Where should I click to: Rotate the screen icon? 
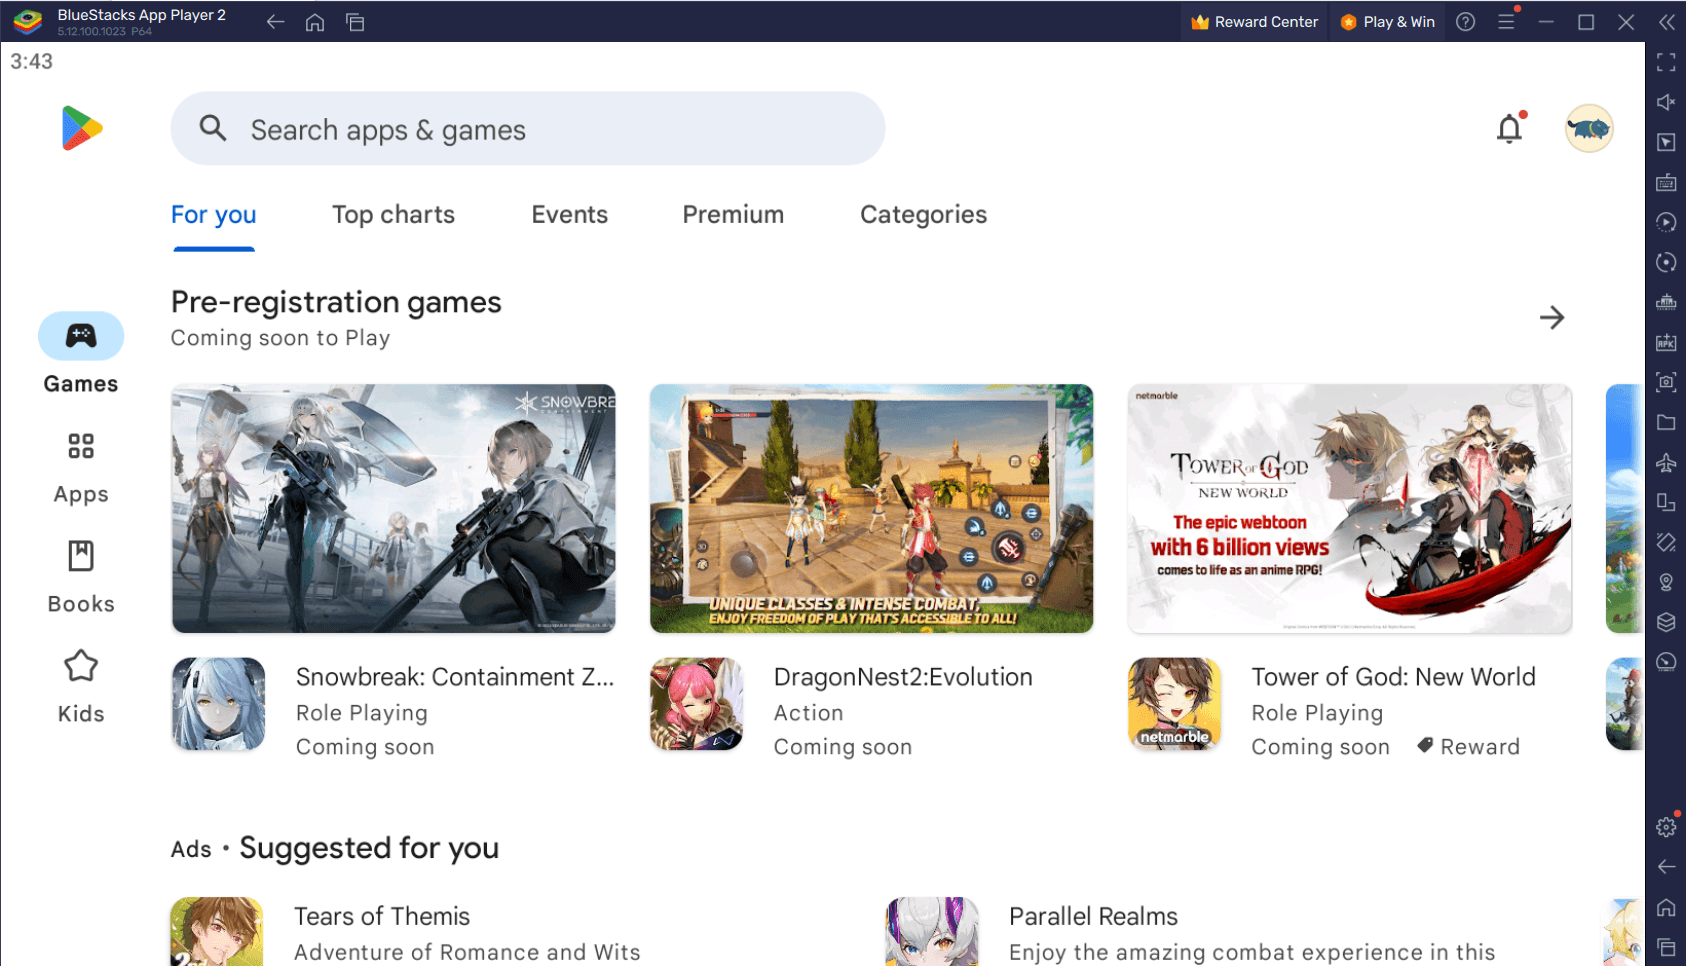pyautogui.click(x=1666, y=542)
